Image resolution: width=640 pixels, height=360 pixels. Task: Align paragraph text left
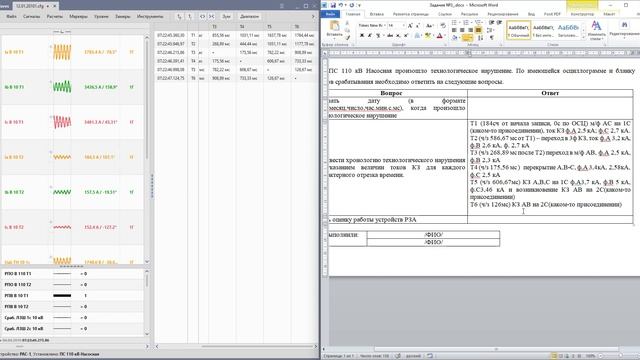[x=453, y=30]
